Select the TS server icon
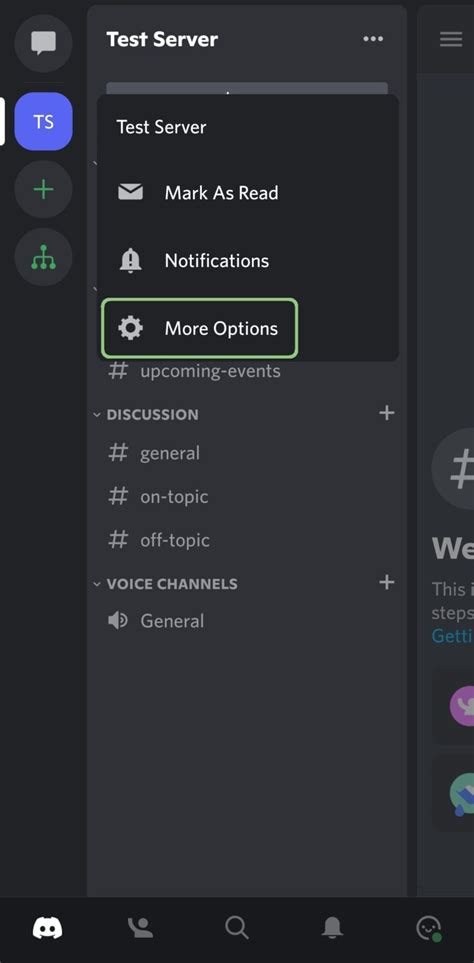The width and height of the screenshot is (474, 963). click(44, 122)
